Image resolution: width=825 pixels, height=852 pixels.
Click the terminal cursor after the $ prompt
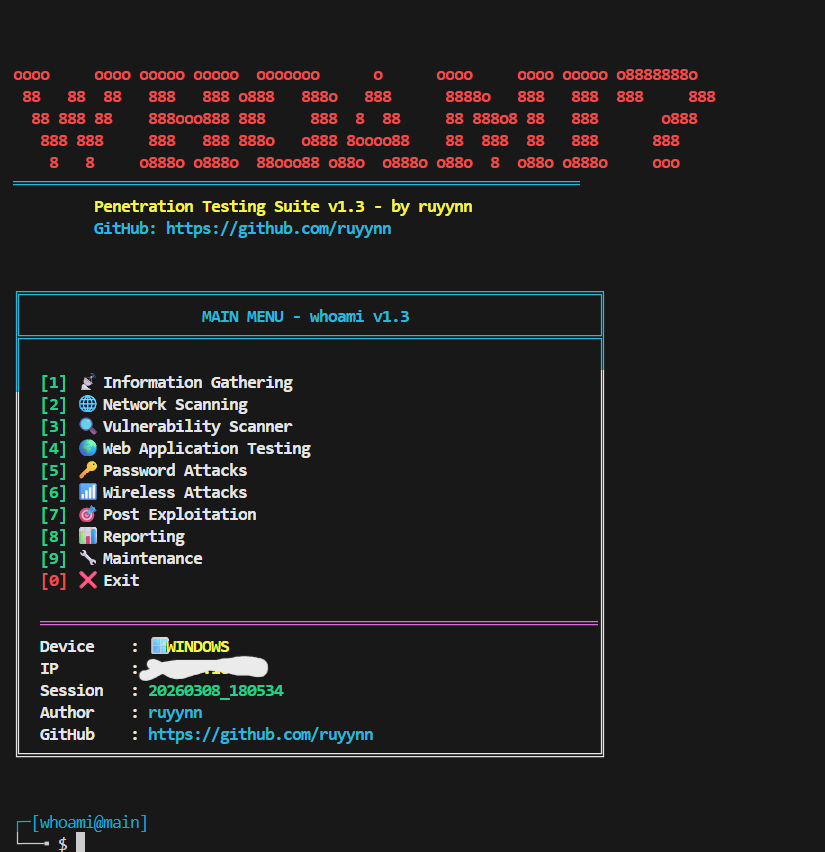coord(80,842)
